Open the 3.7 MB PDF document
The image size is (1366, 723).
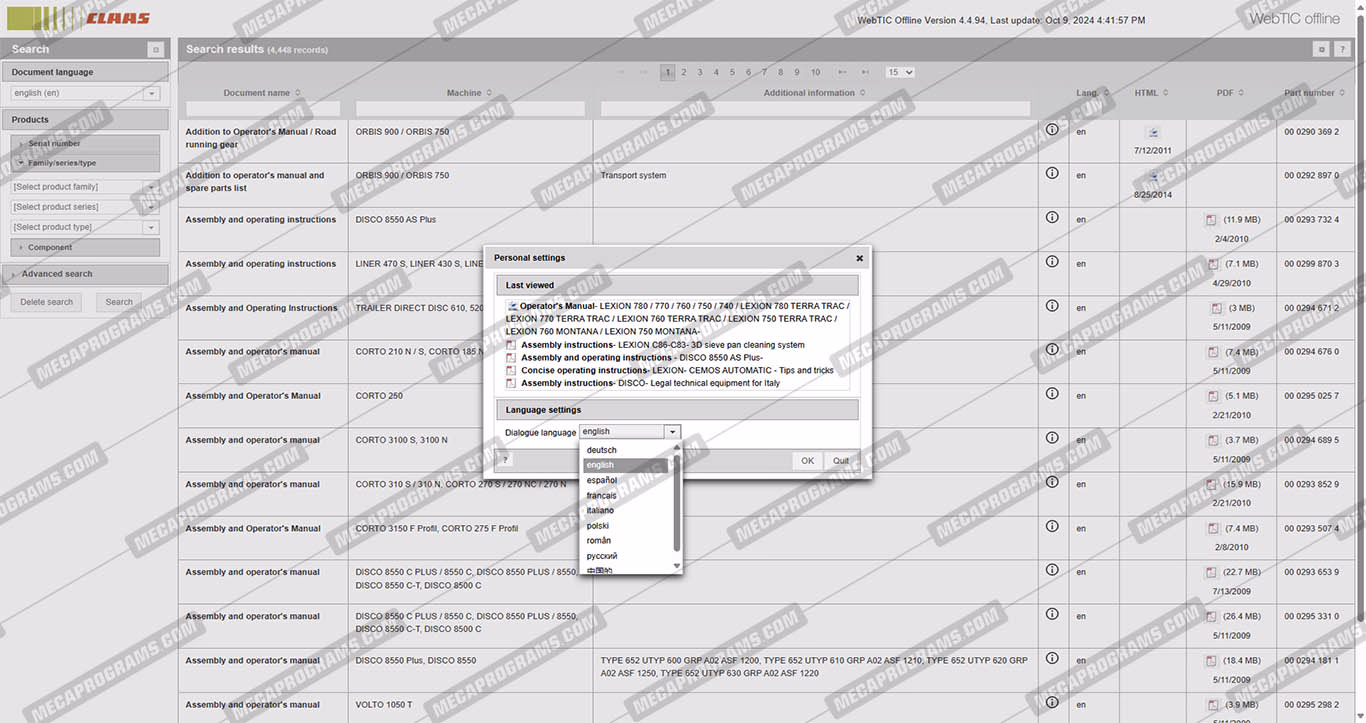[1213, 440]
